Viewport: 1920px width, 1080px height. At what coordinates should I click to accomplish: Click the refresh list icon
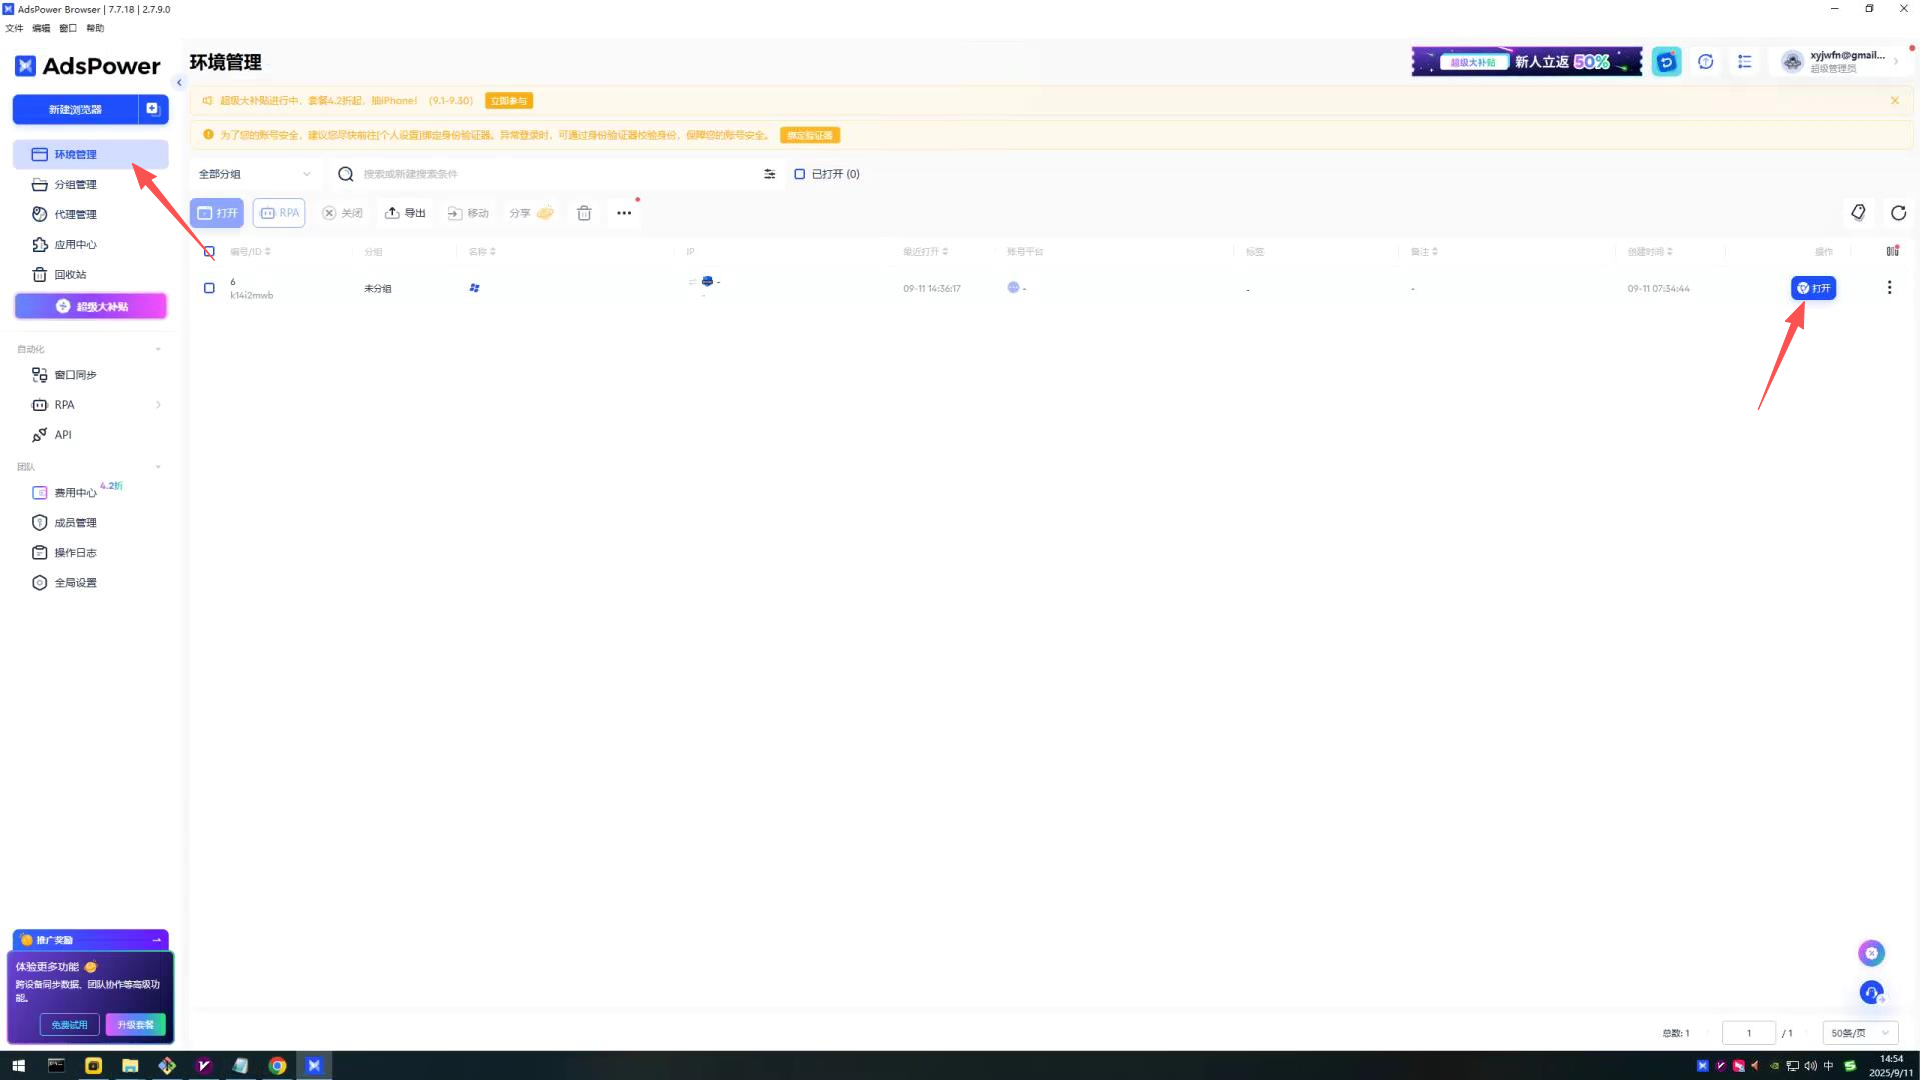click(x=1898, y=213)
